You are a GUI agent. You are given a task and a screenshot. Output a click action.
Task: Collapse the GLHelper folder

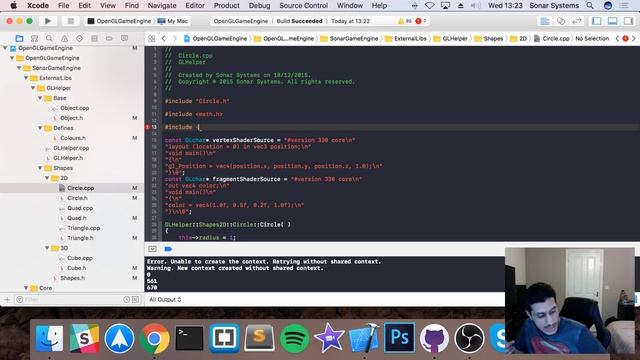tap(33, 88)
